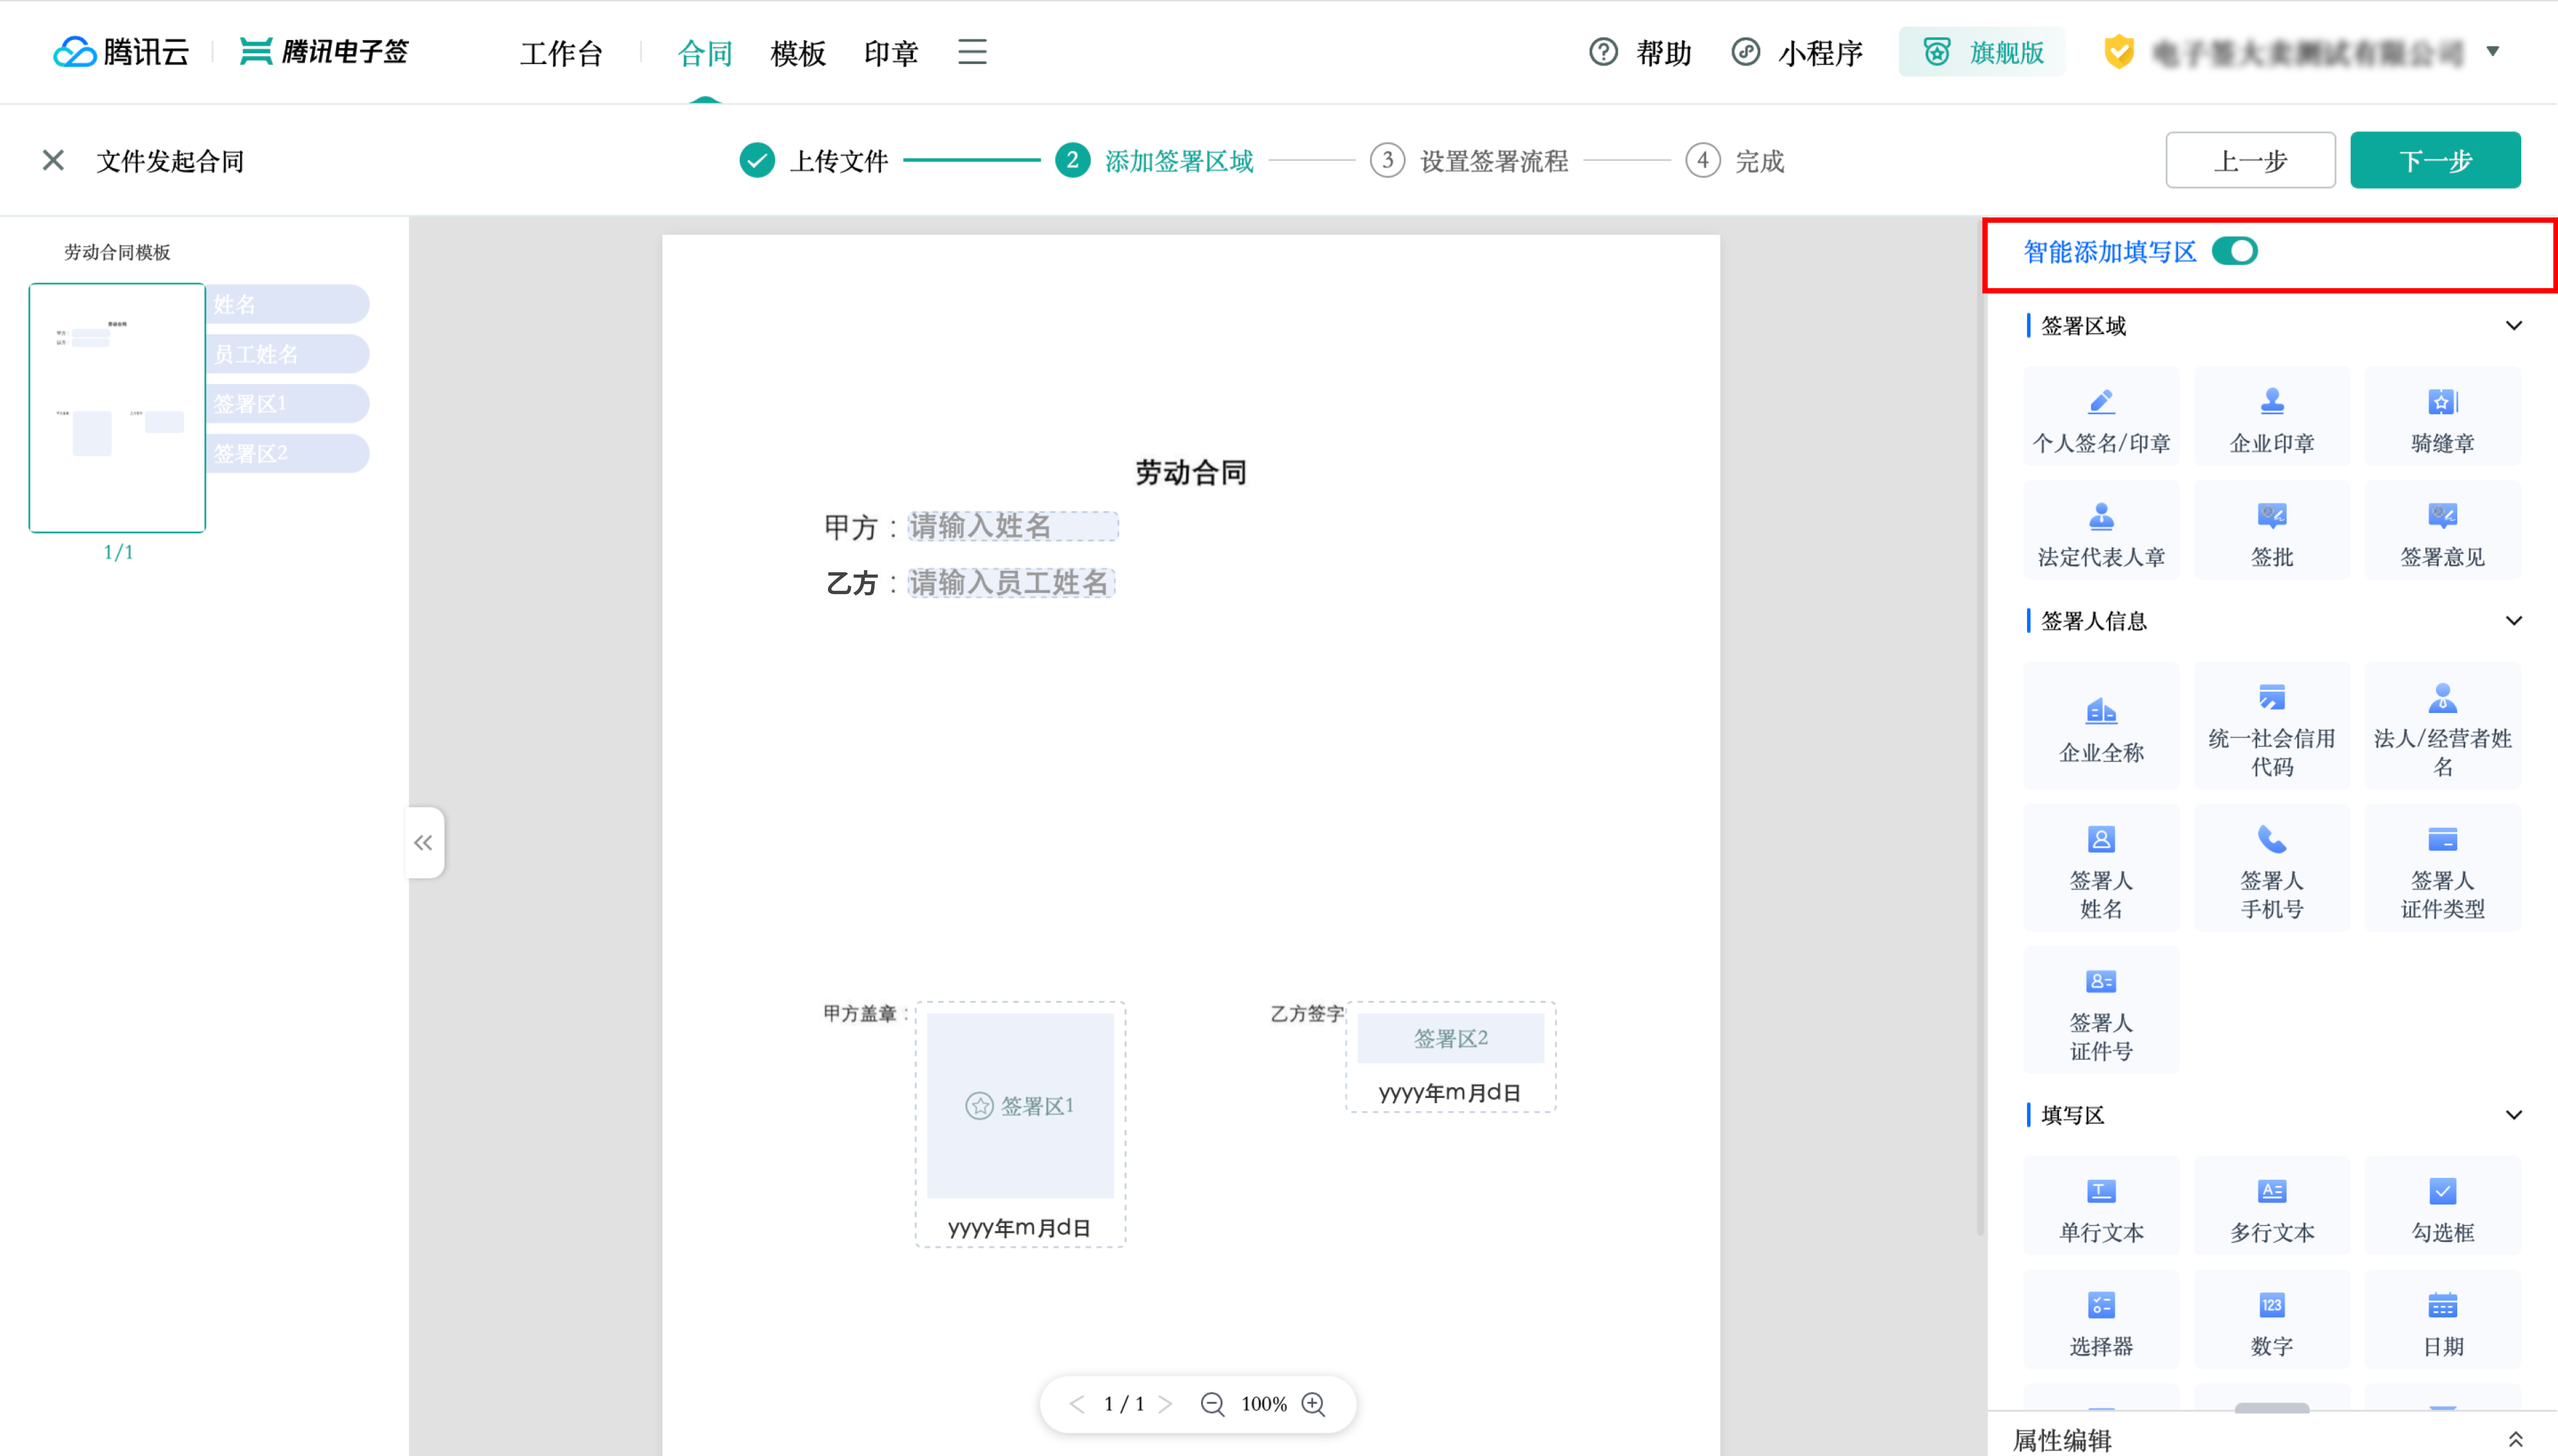
Task: Go to step 上传文件
Action: [x=814, y=161]
